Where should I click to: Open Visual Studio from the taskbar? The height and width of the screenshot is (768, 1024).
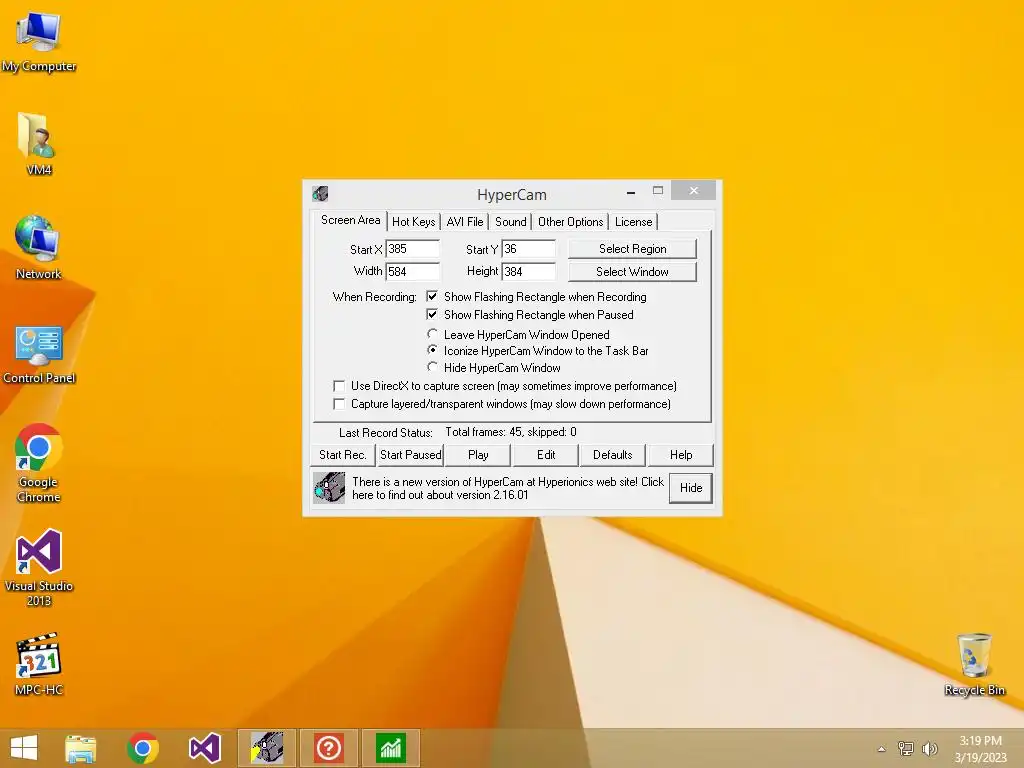204,748
